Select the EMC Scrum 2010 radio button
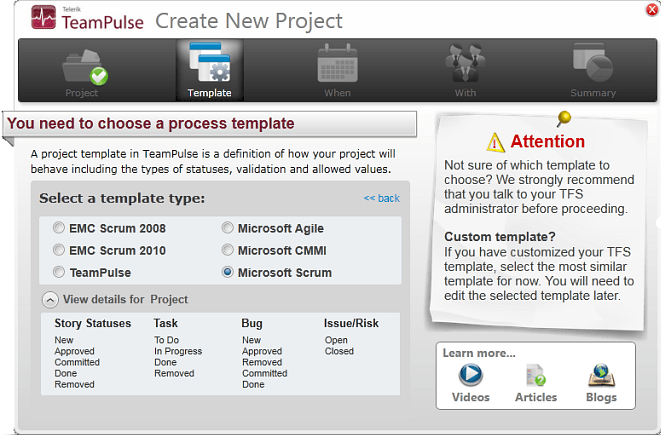This screenshot has width=661, height=435. [x=59, y=250]
